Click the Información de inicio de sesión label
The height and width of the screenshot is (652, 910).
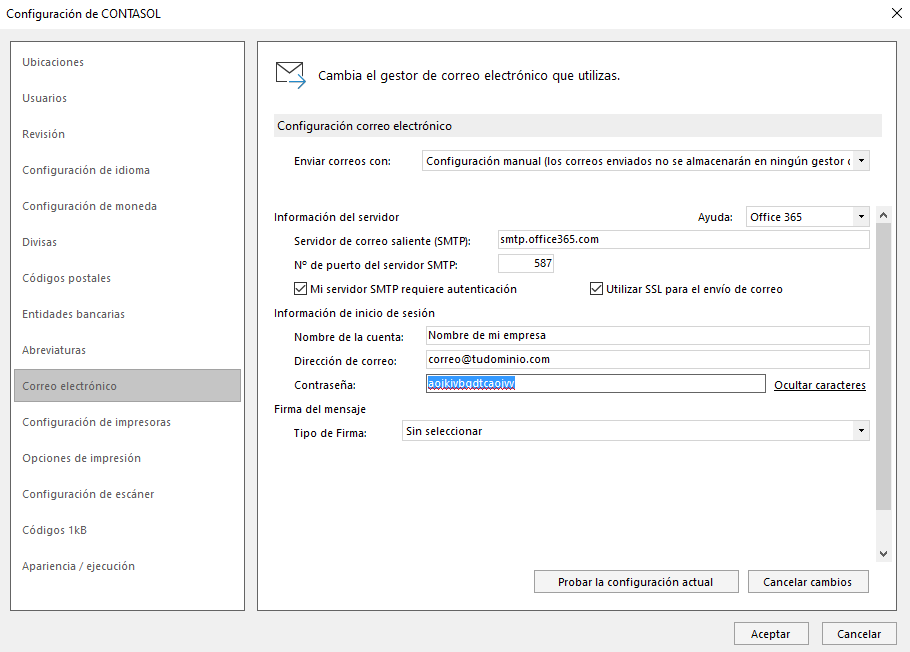pos(354,314)
